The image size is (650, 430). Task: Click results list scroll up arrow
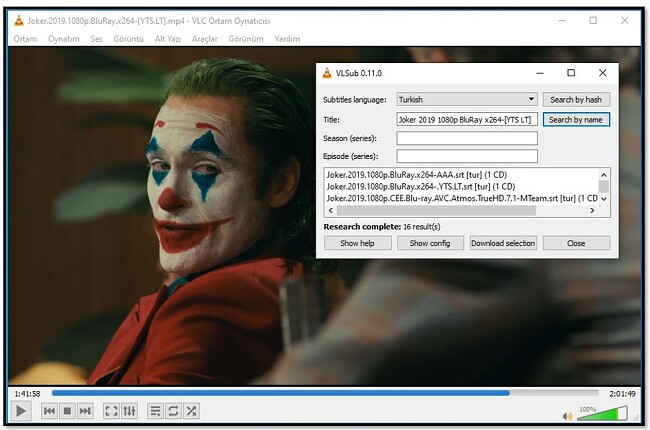604,175
